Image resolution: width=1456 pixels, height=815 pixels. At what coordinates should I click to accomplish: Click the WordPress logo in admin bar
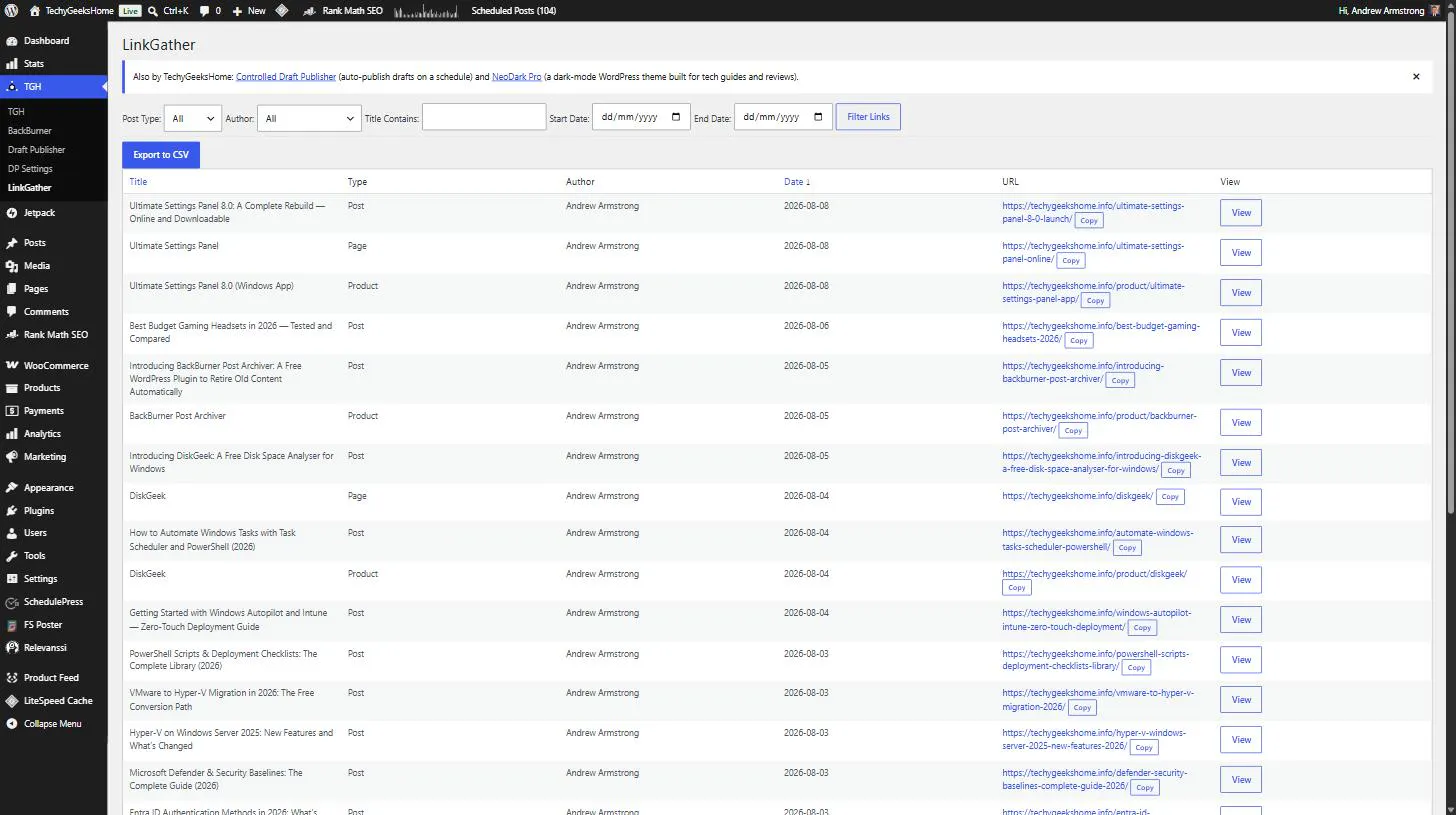tap(11, 11)
